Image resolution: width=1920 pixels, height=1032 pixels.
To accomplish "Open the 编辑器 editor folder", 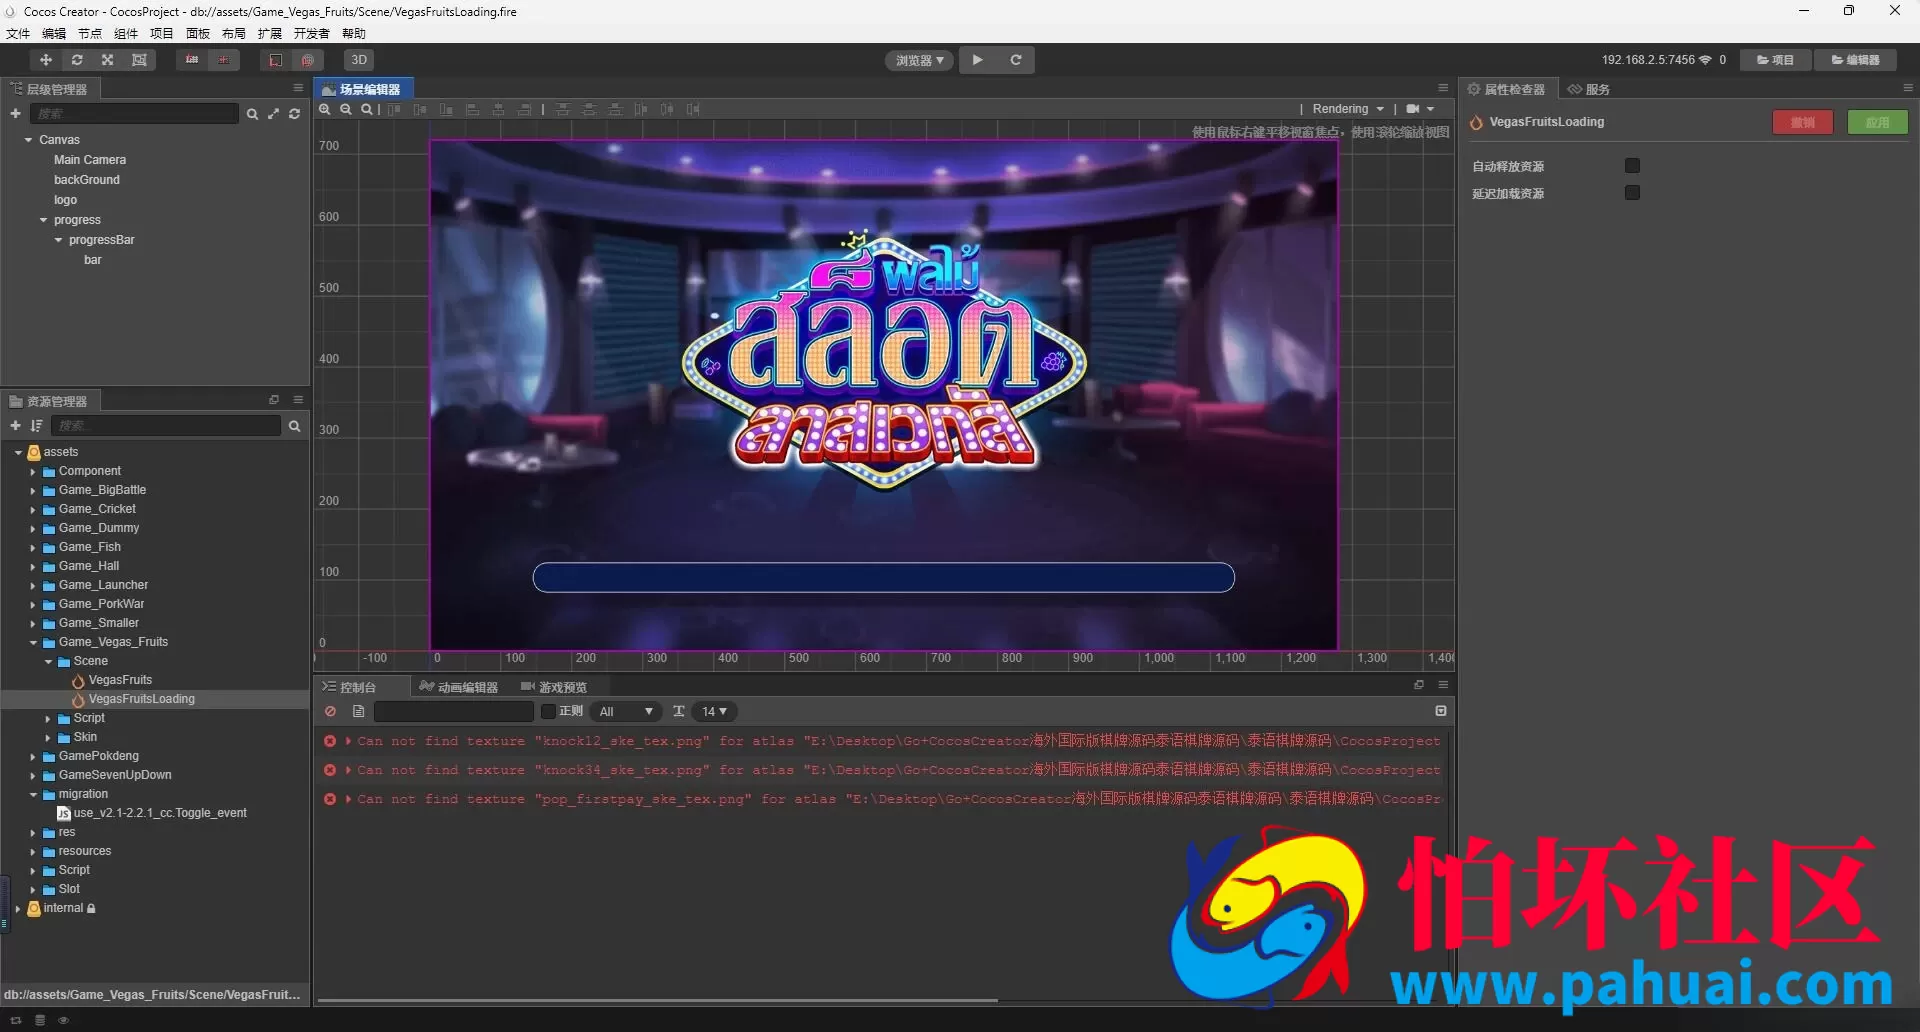I will [1856, 60].
